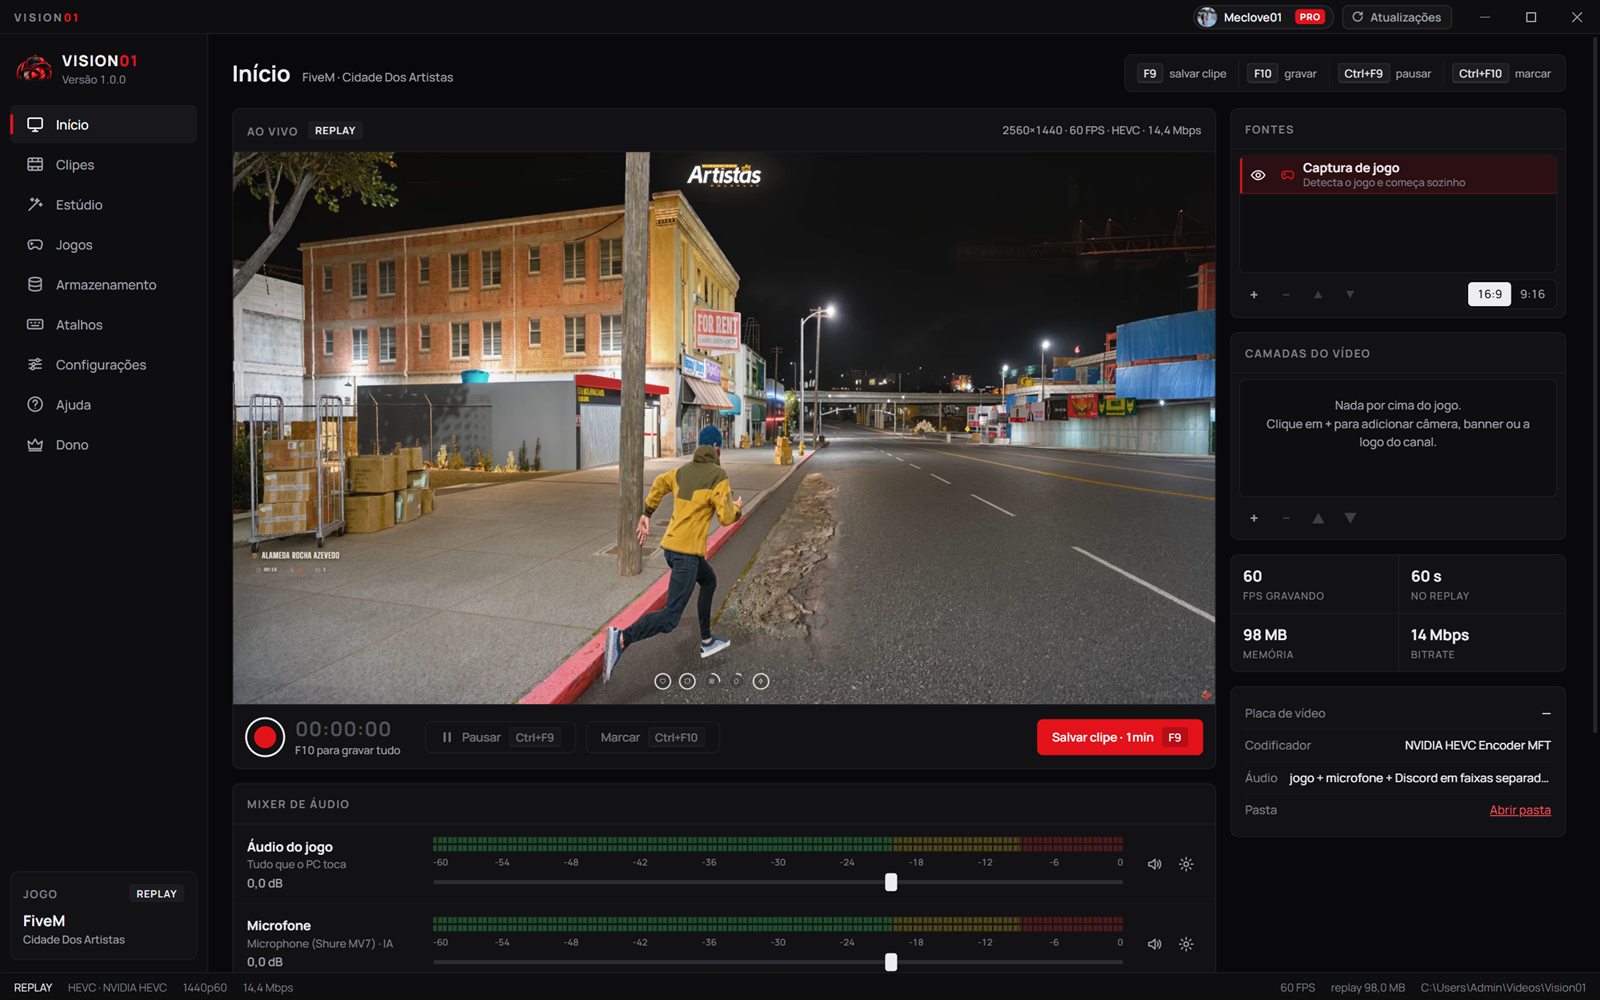Open the Dono owner page
The image size is (1600, 1000).
click(x=104, y=445)
